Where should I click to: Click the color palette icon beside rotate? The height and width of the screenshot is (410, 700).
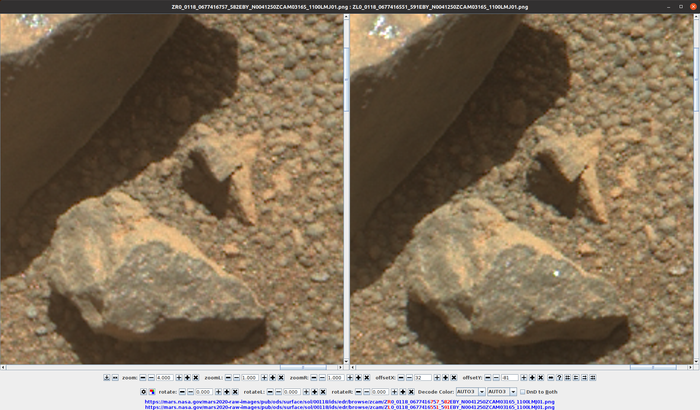click(152, 392)
